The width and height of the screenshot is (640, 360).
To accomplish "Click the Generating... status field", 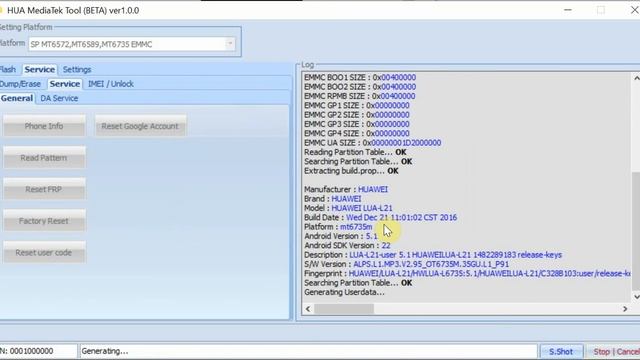I will tap(308, 351).
